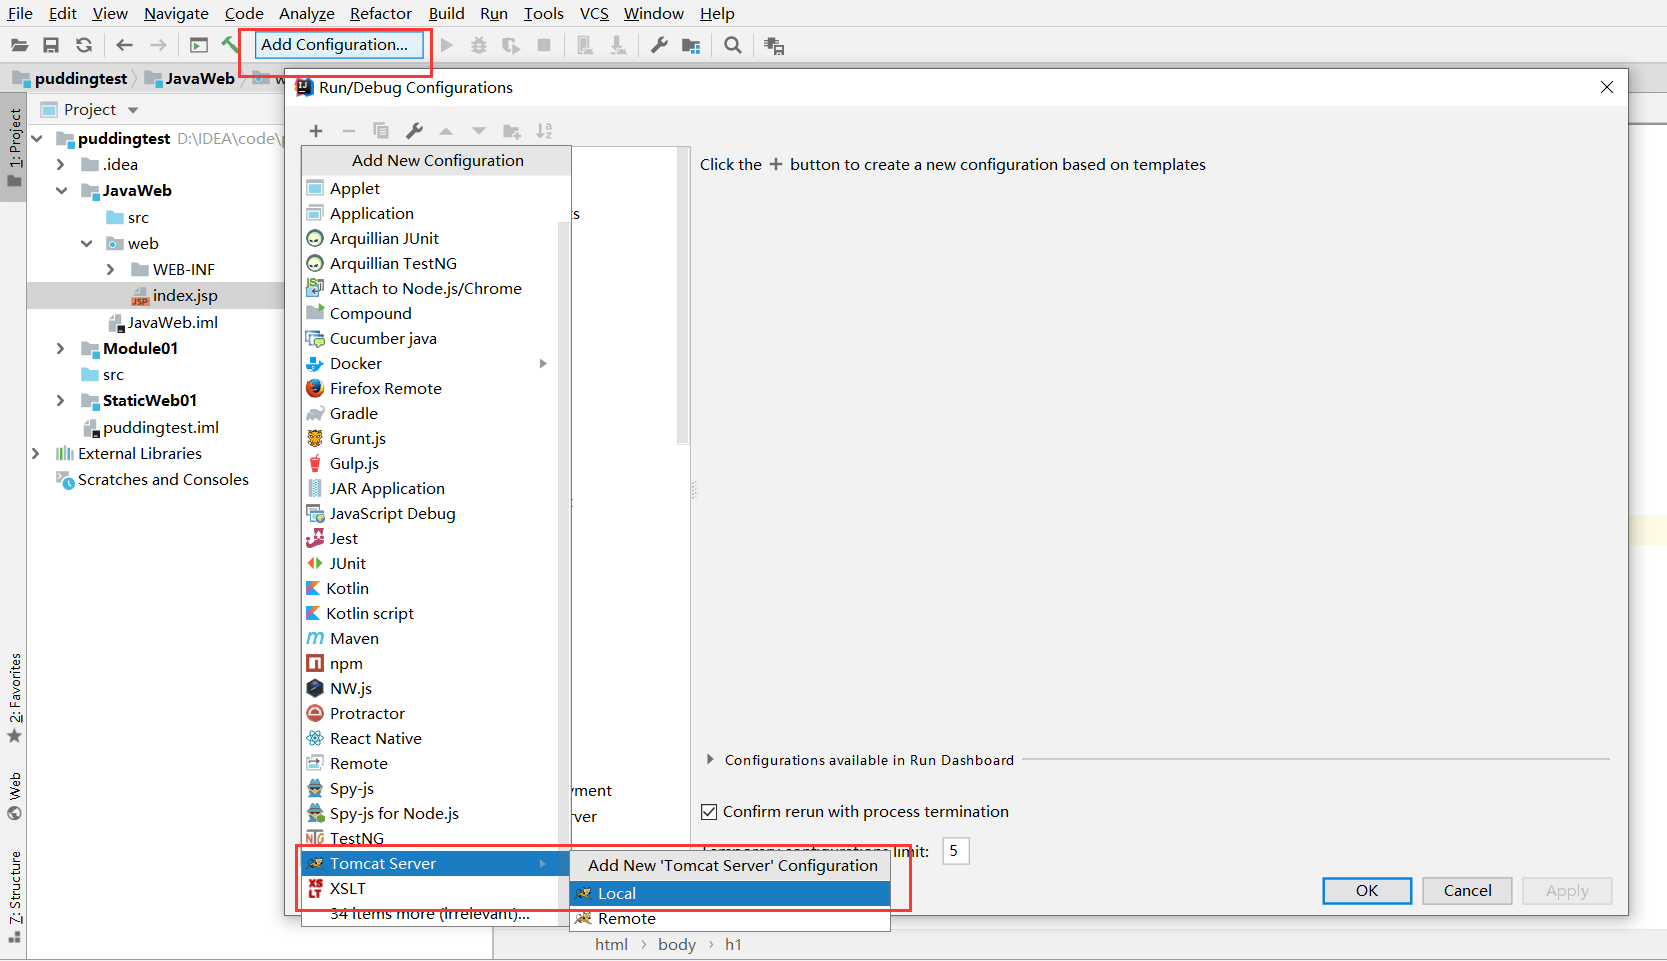Click the OK button
The width and height of the screenshot is (1667, 961).
coord(1367,891)
